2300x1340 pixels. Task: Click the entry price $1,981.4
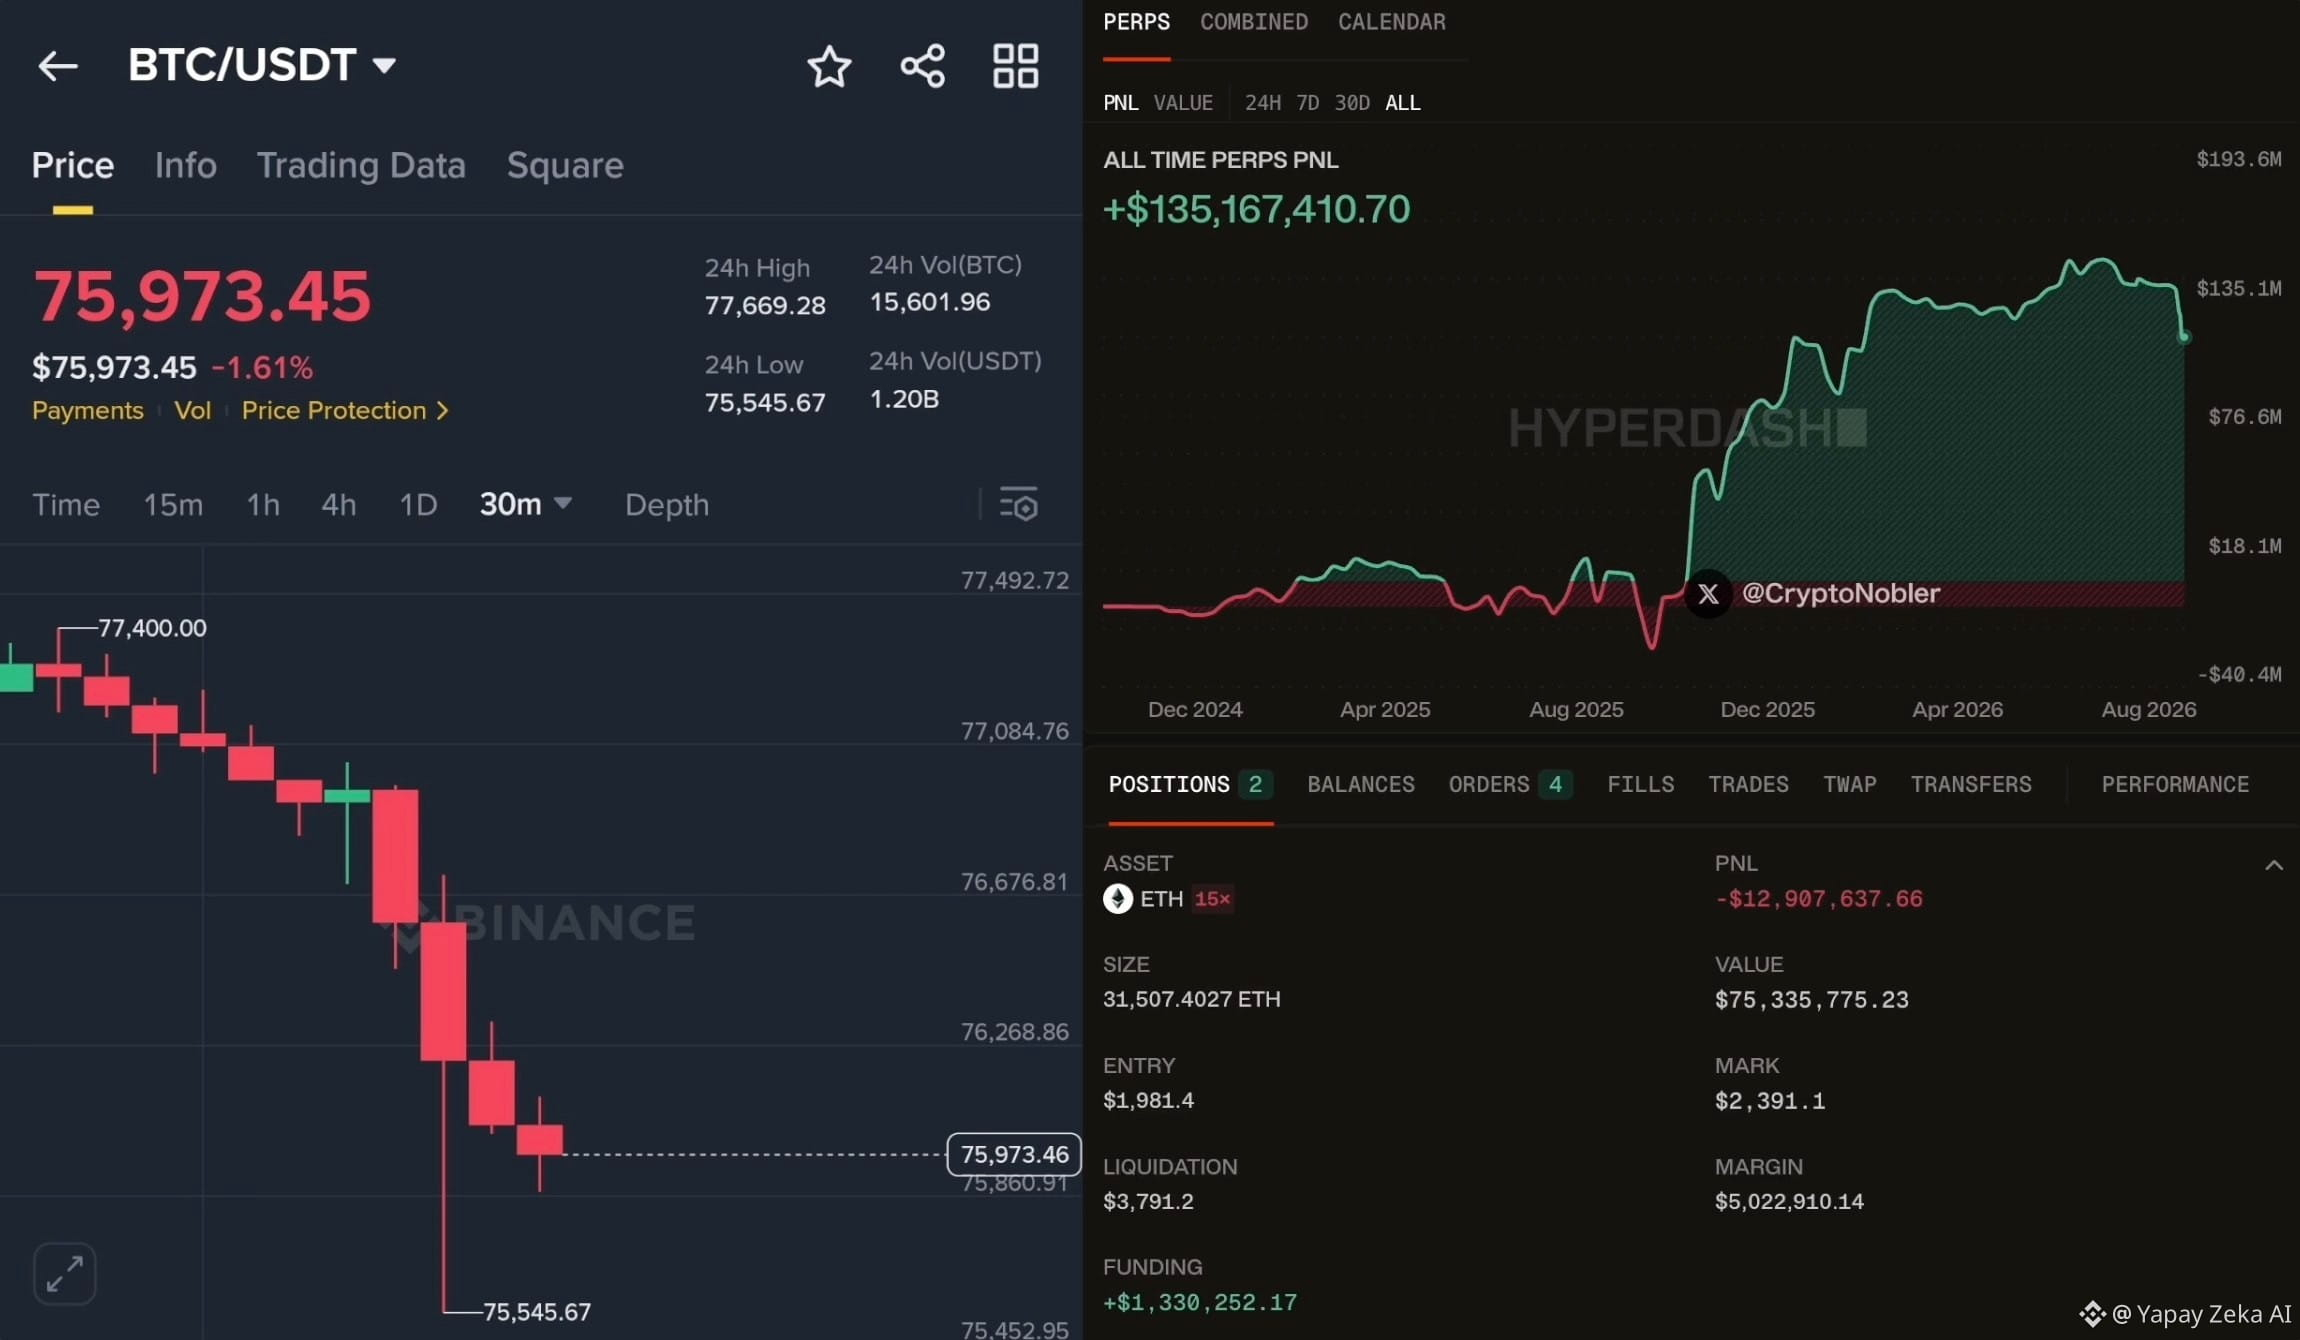[x=1148, y=1100]
